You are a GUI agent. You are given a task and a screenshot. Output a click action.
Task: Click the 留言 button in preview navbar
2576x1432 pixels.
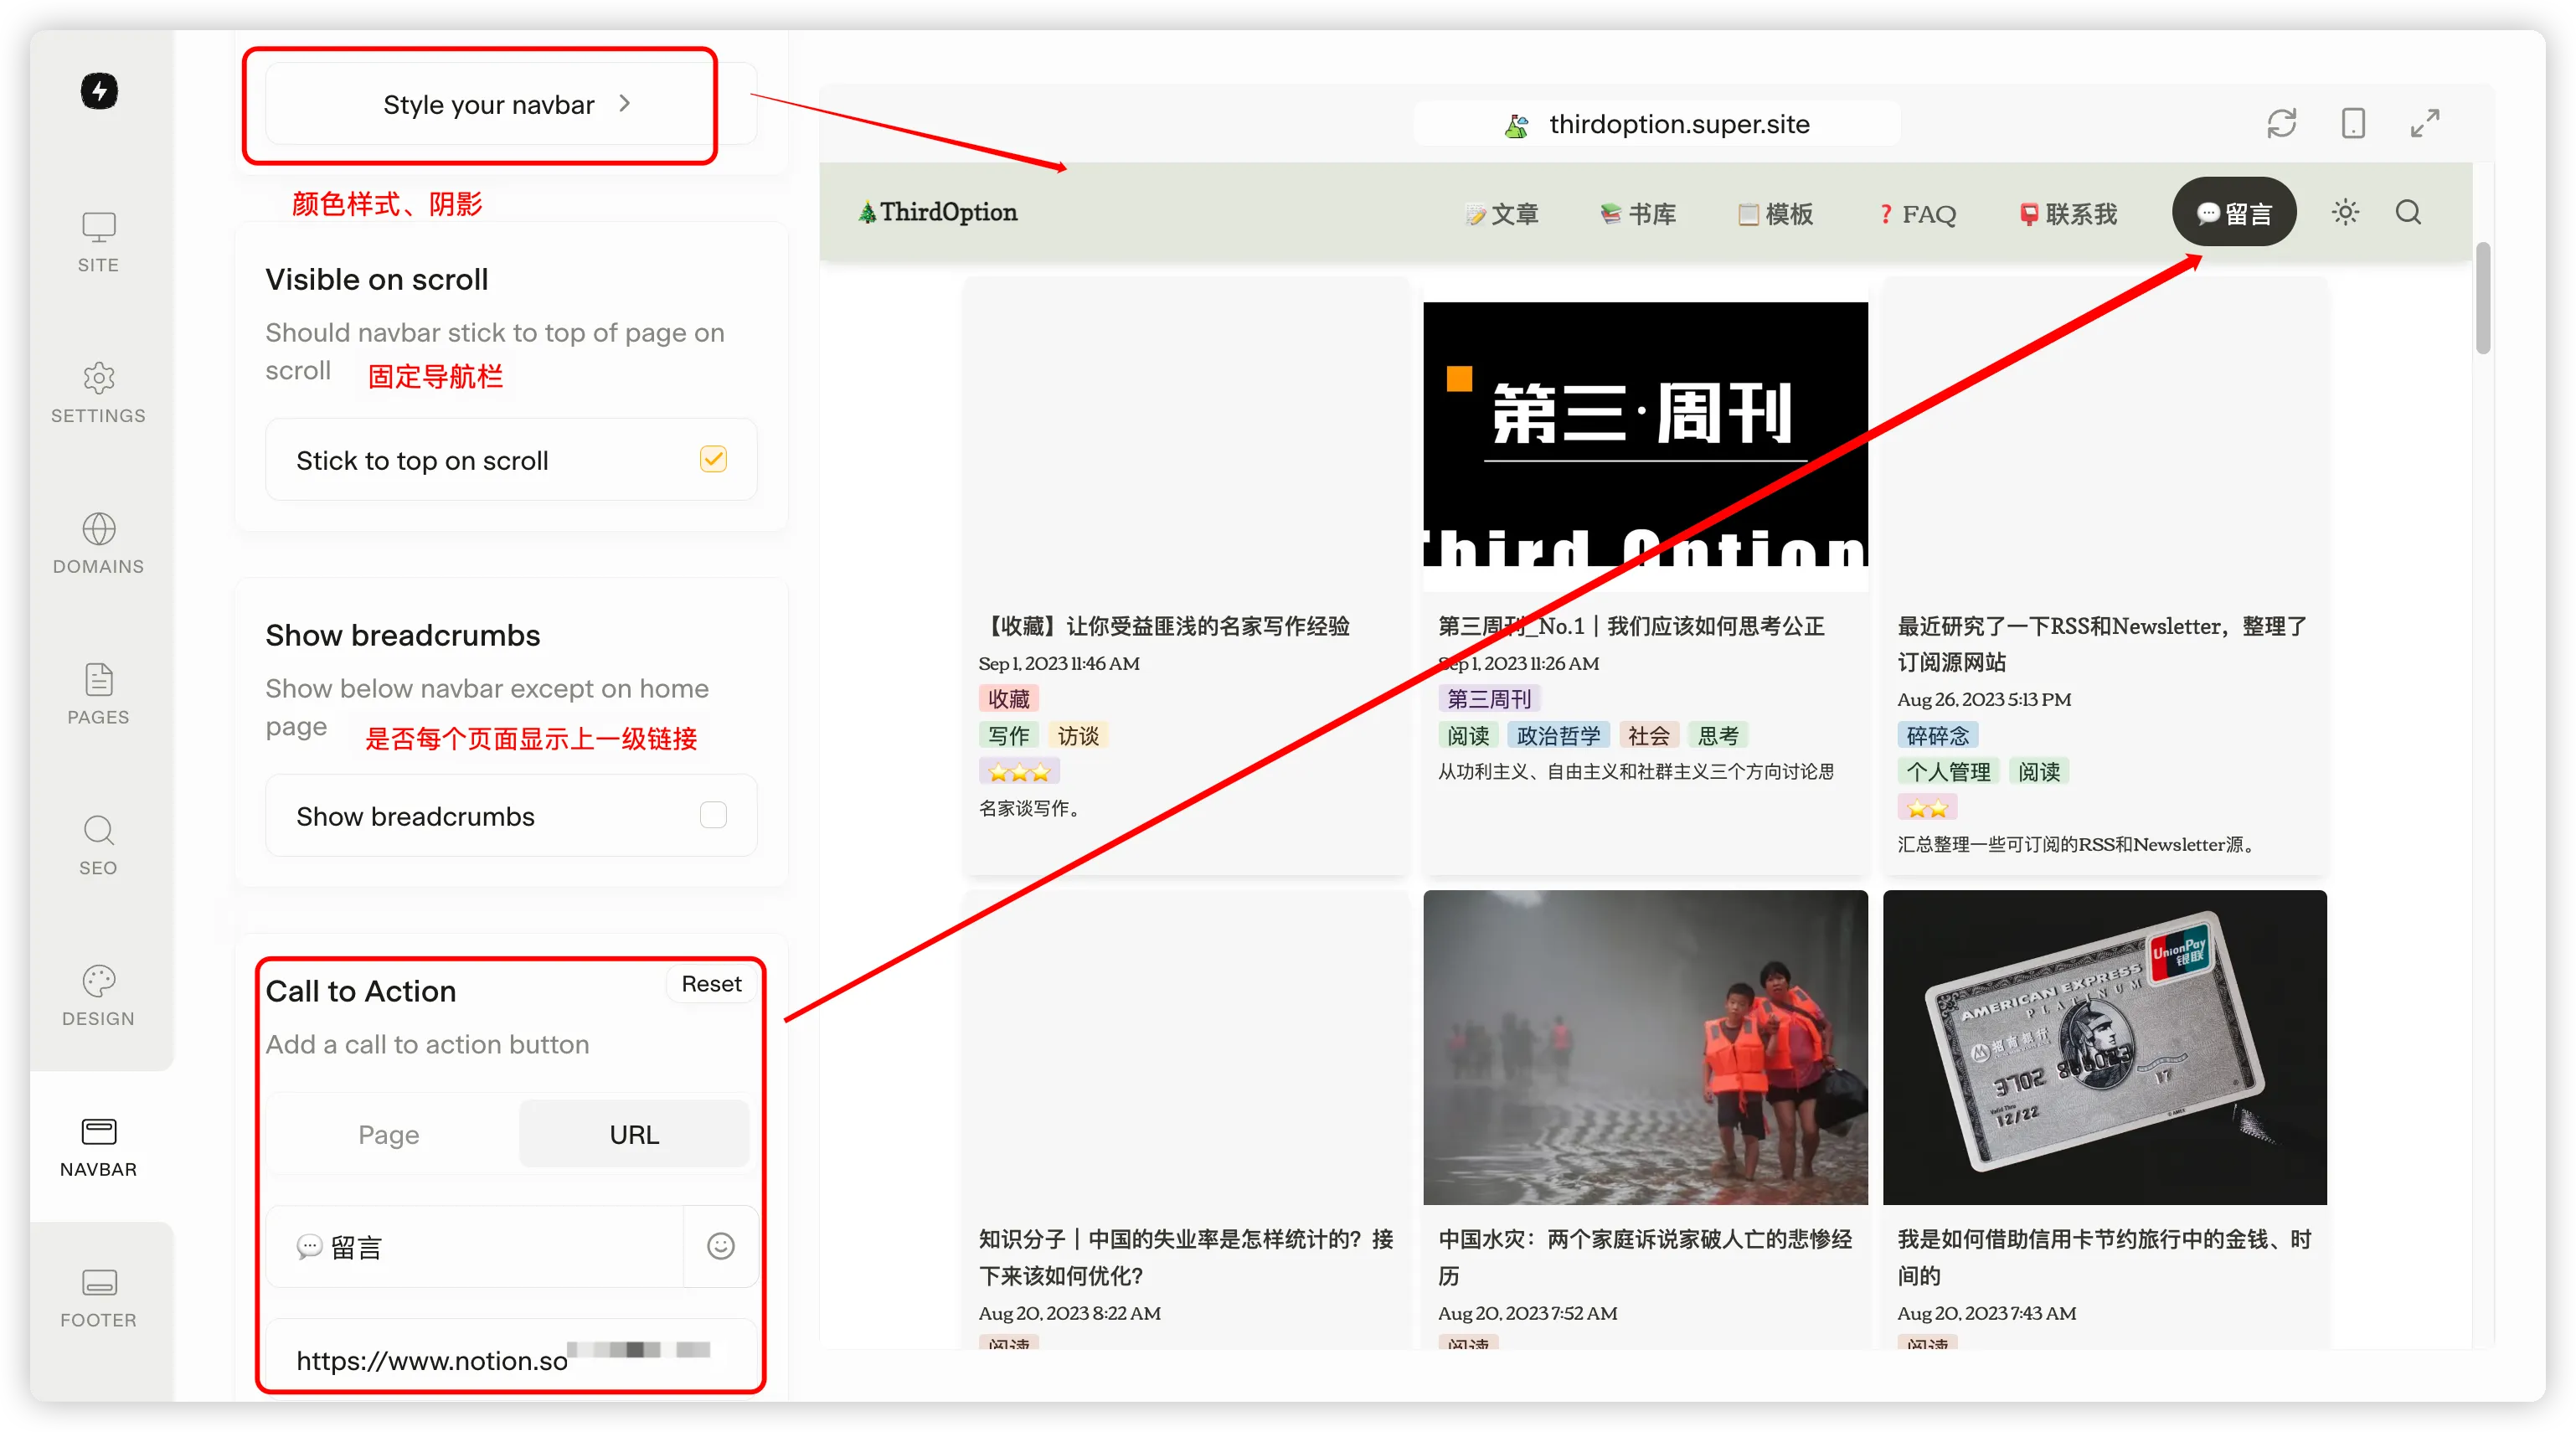pos(2233,213)
